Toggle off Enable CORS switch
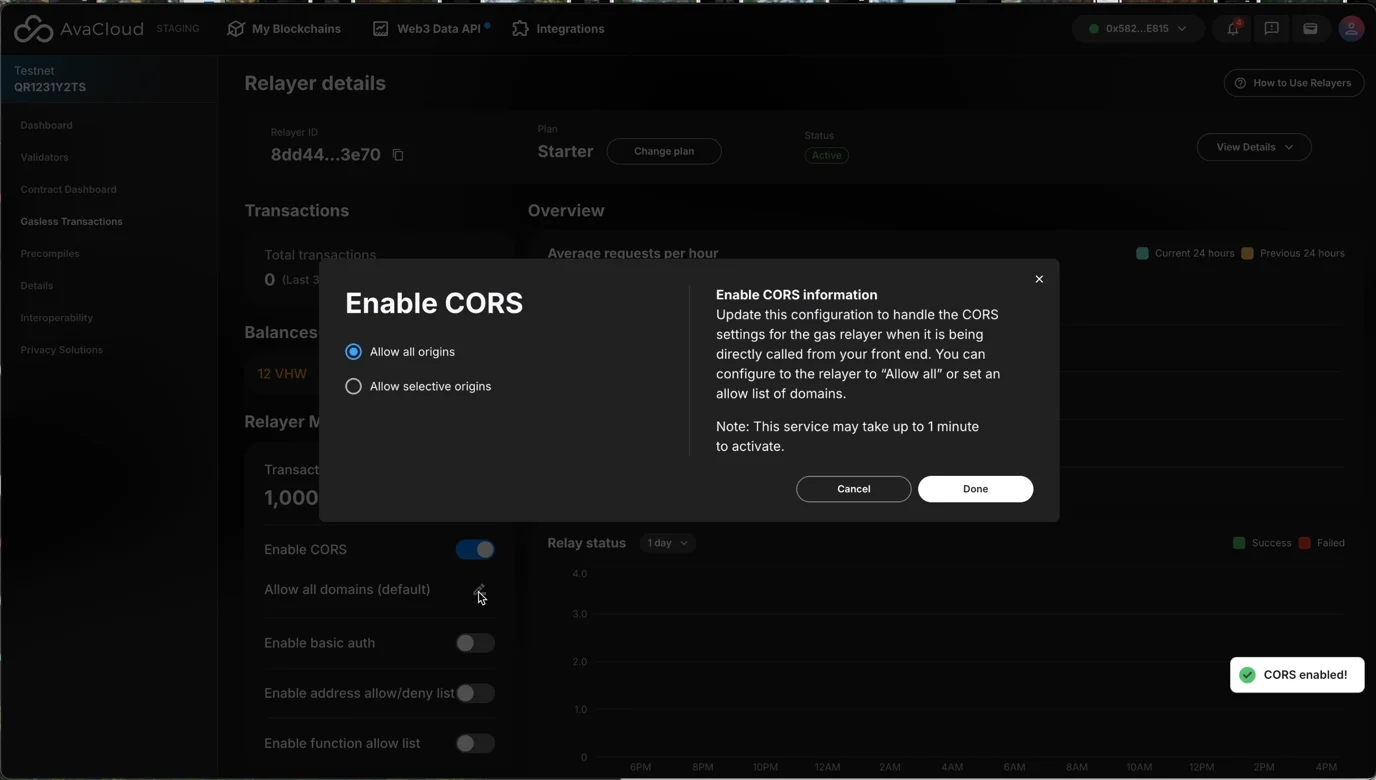 pyautogui.click(x=475, y=549)
